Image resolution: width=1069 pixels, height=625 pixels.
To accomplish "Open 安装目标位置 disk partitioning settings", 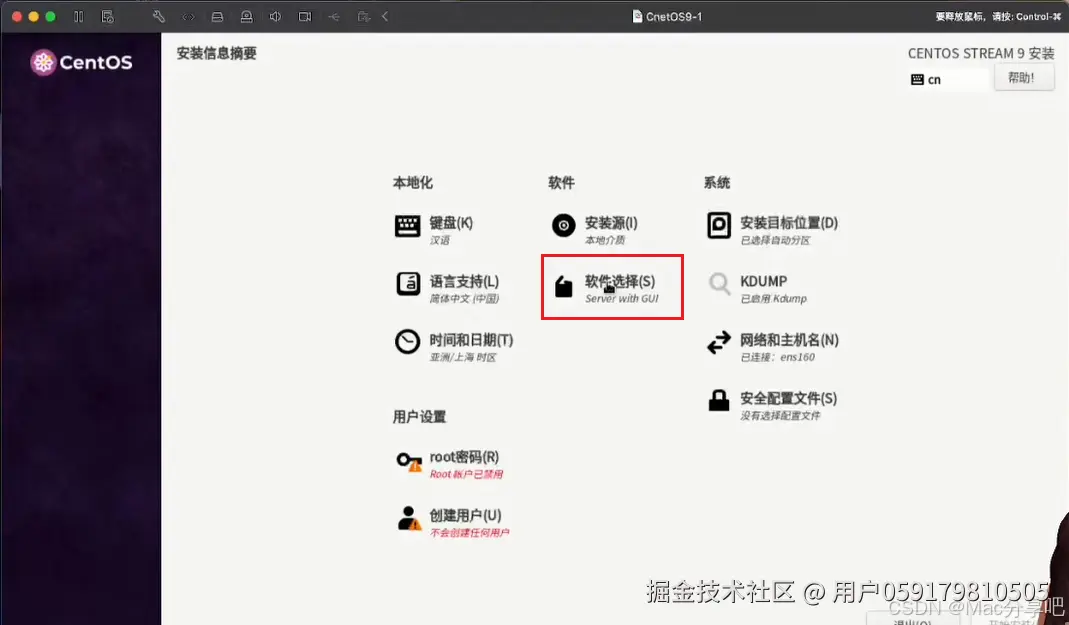I will click(718, 225).
